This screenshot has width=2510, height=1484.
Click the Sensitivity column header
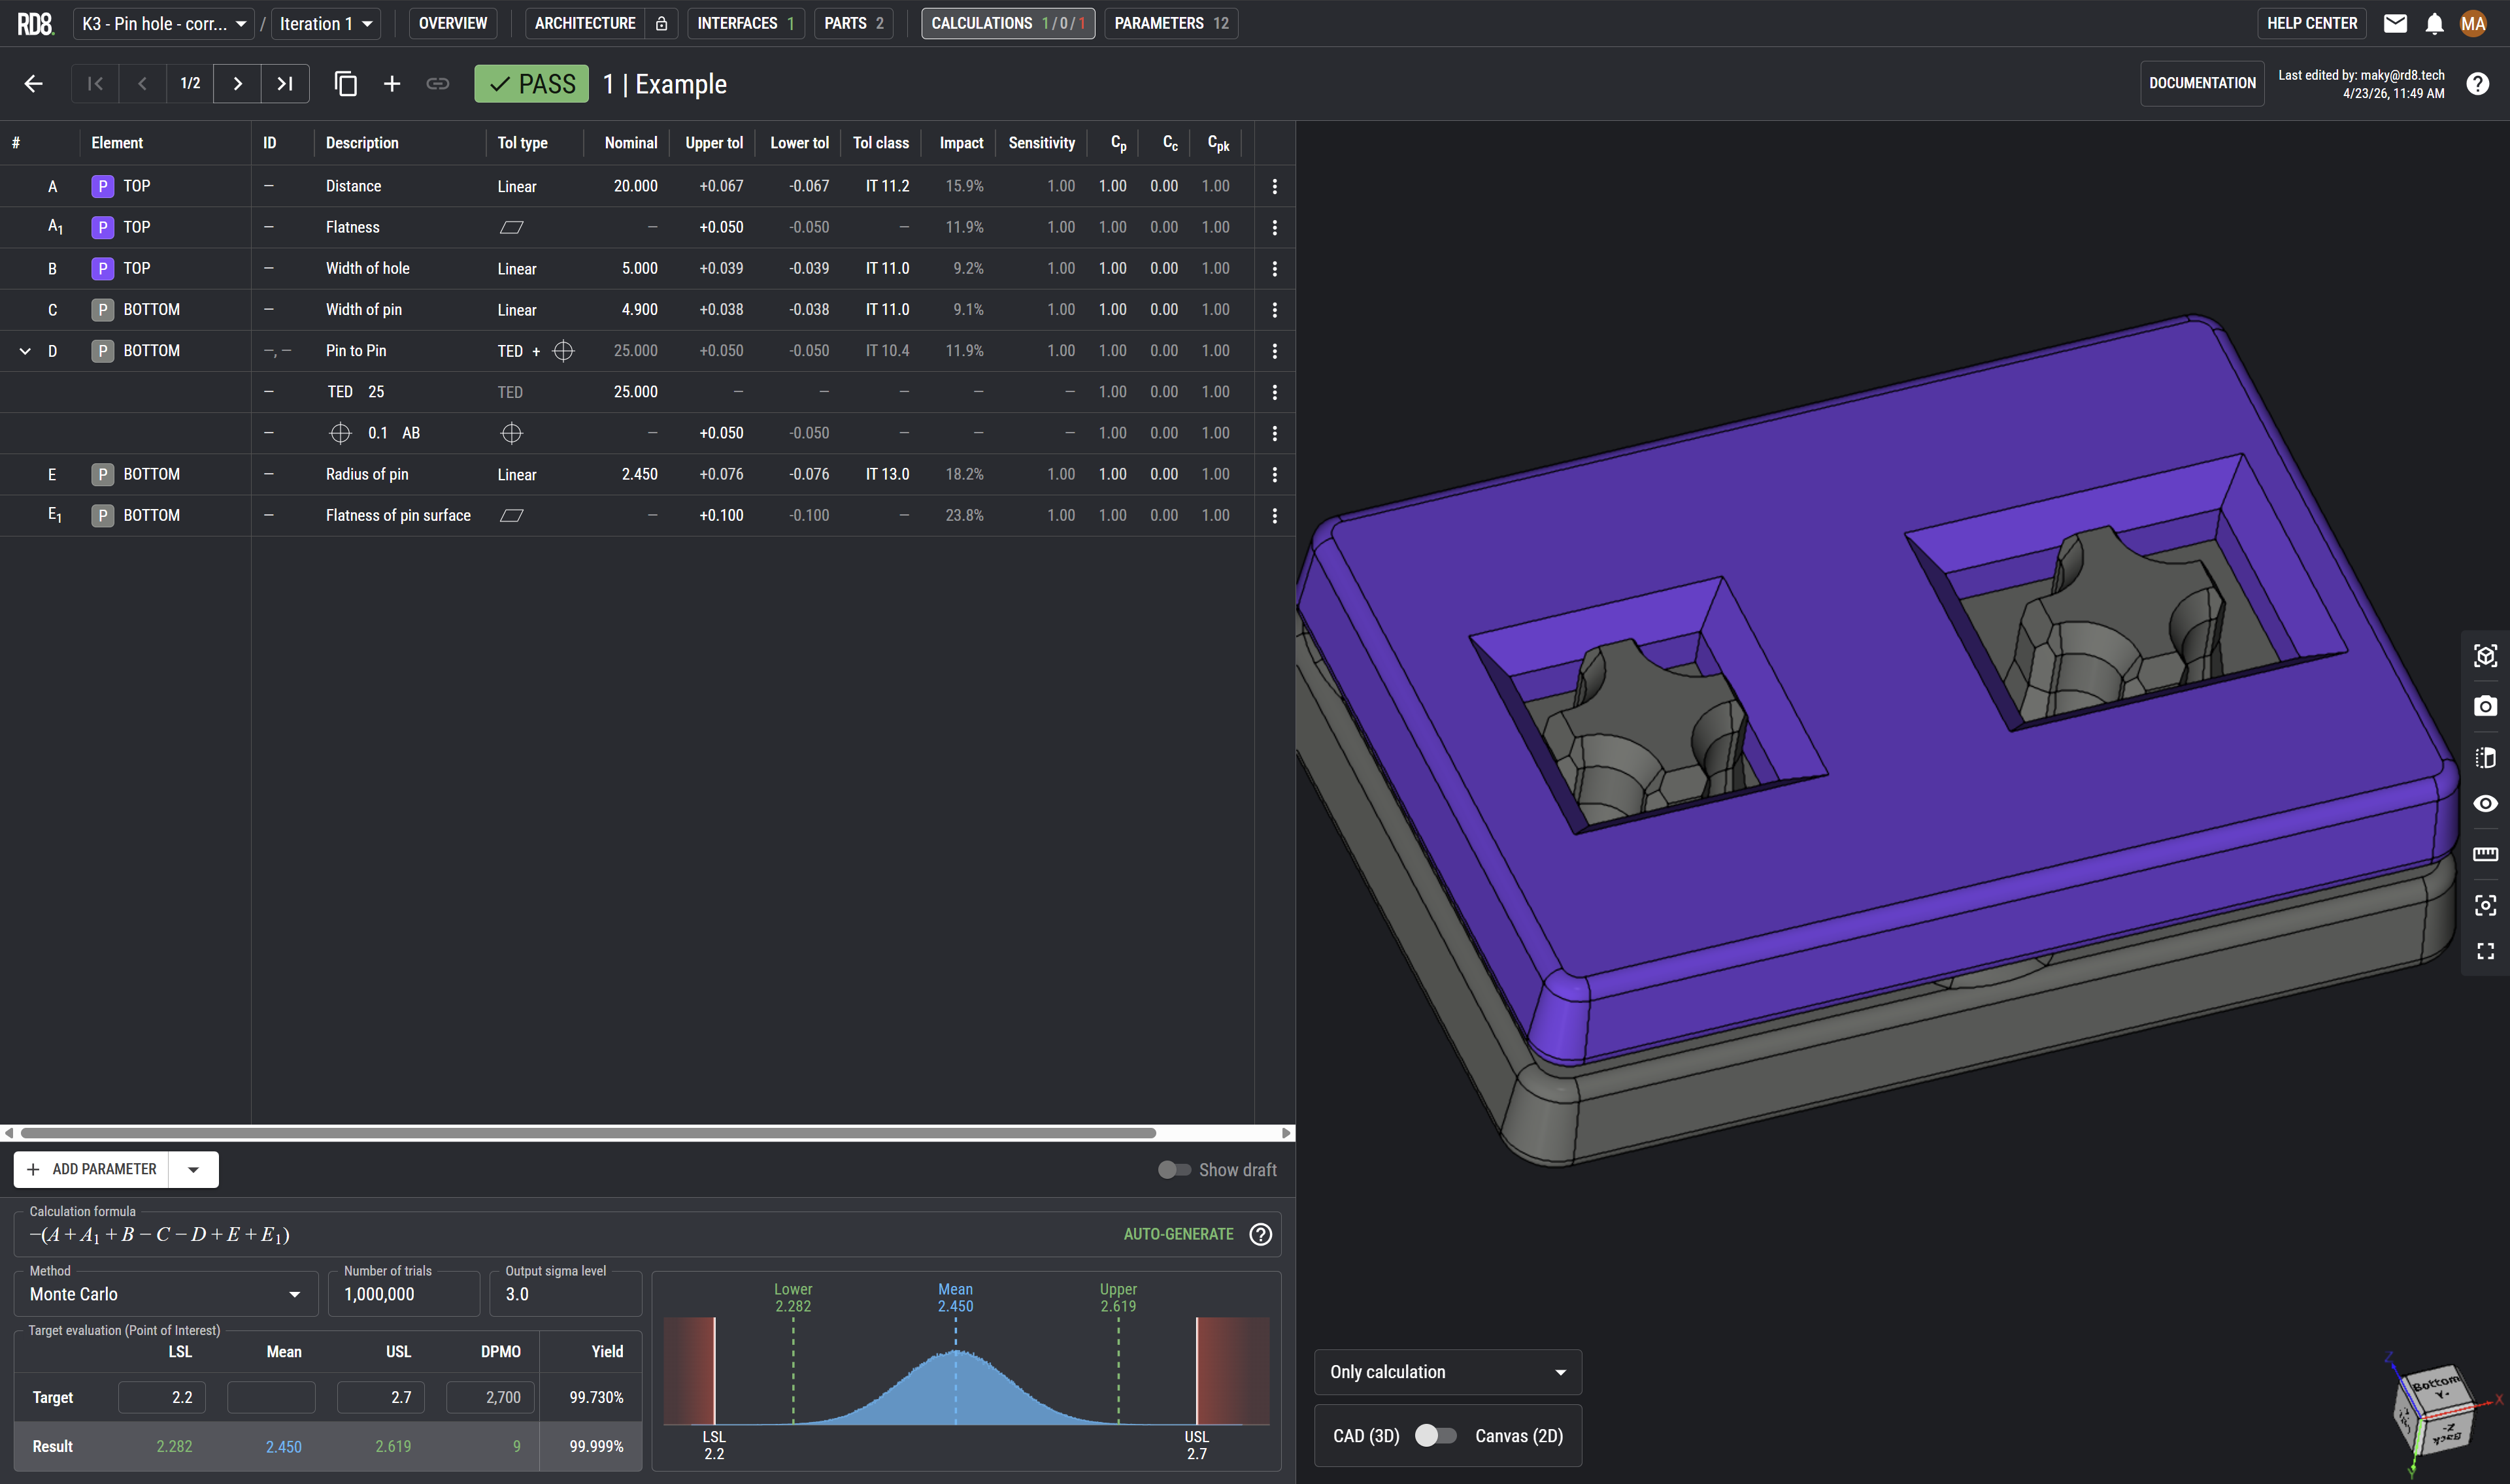(x=1041, y=143)
